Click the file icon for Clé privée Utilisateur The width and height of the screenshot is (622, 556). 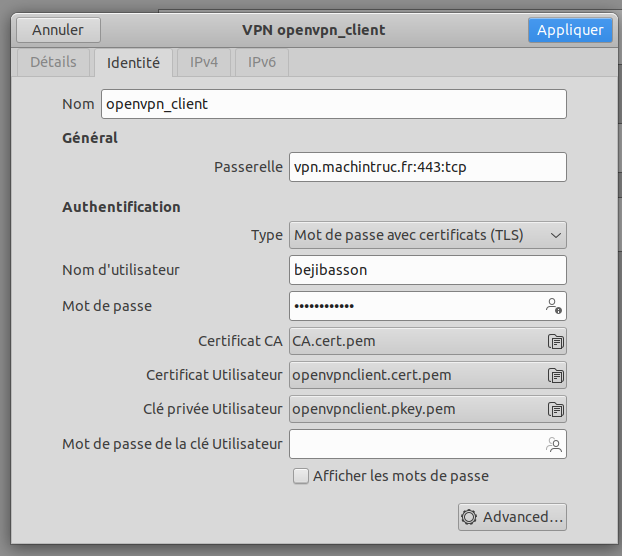(555, 409)
